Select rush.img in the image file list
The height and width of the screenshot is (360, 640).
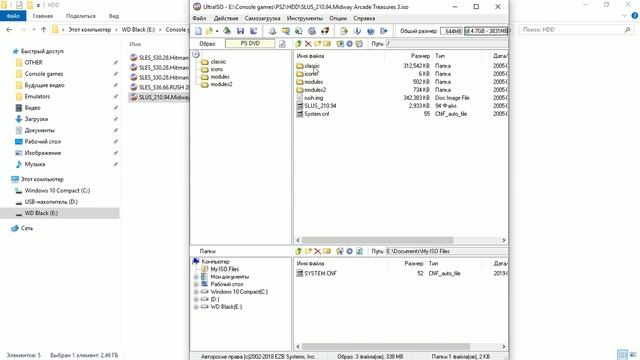313,98
